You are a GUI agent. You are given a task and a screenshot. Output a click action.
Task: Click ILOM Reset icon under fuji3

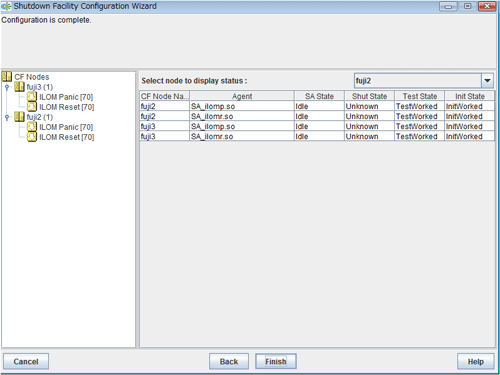(32, 107)
